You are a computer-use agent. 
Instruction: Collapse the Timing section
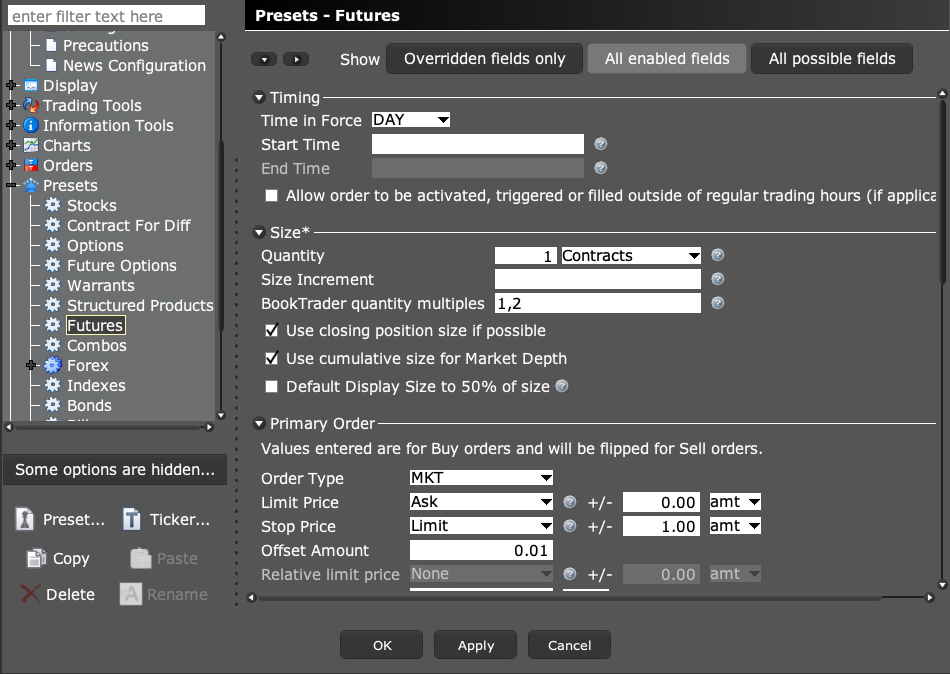pos(259,98)
